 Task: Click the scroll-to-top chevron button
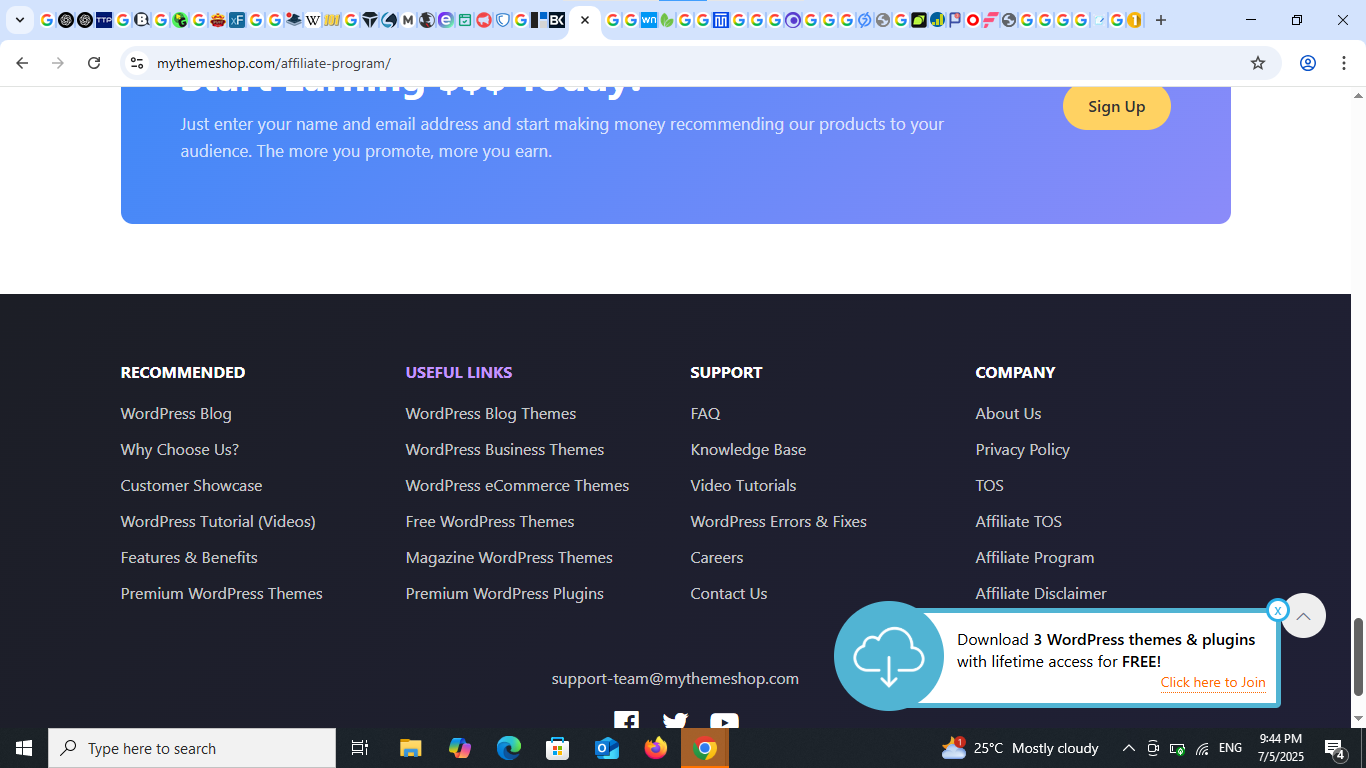1303,616
